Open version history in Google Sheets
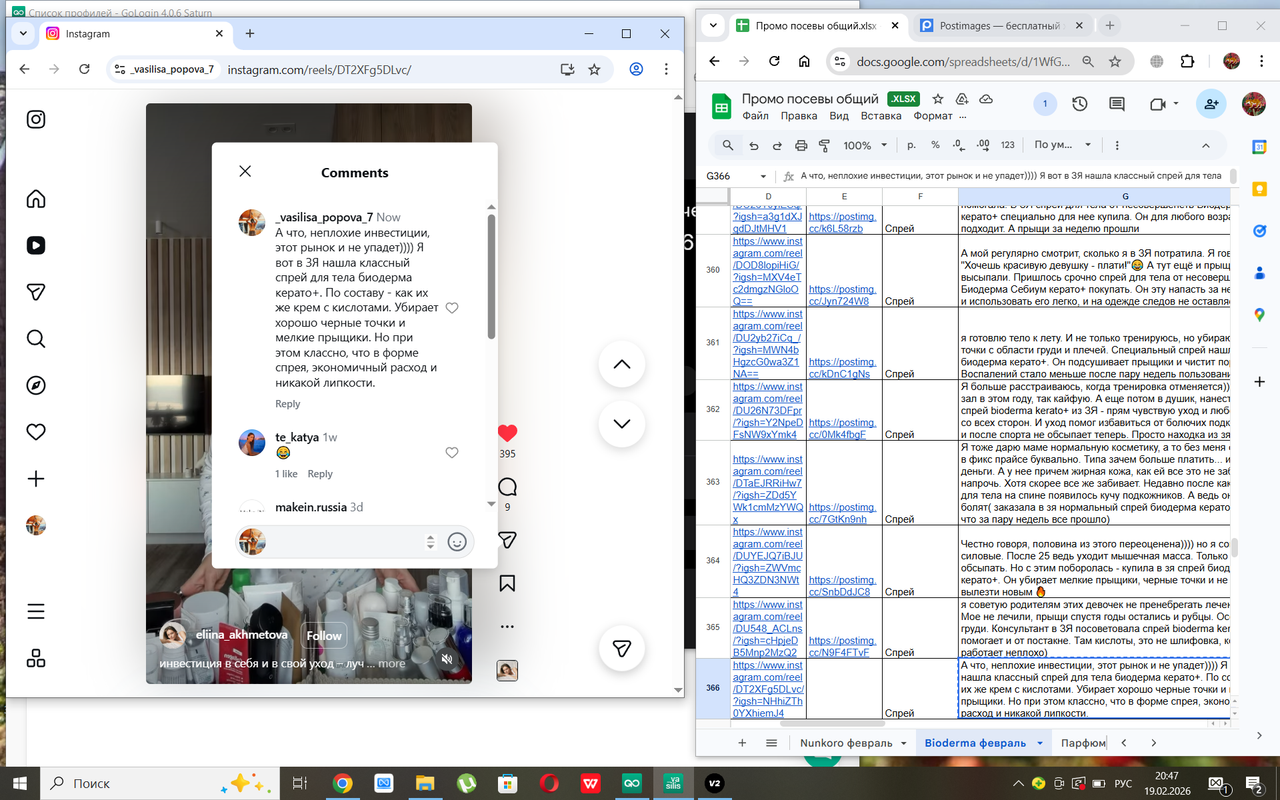This screenshot has height=800, width=1280. (1080, 104)
